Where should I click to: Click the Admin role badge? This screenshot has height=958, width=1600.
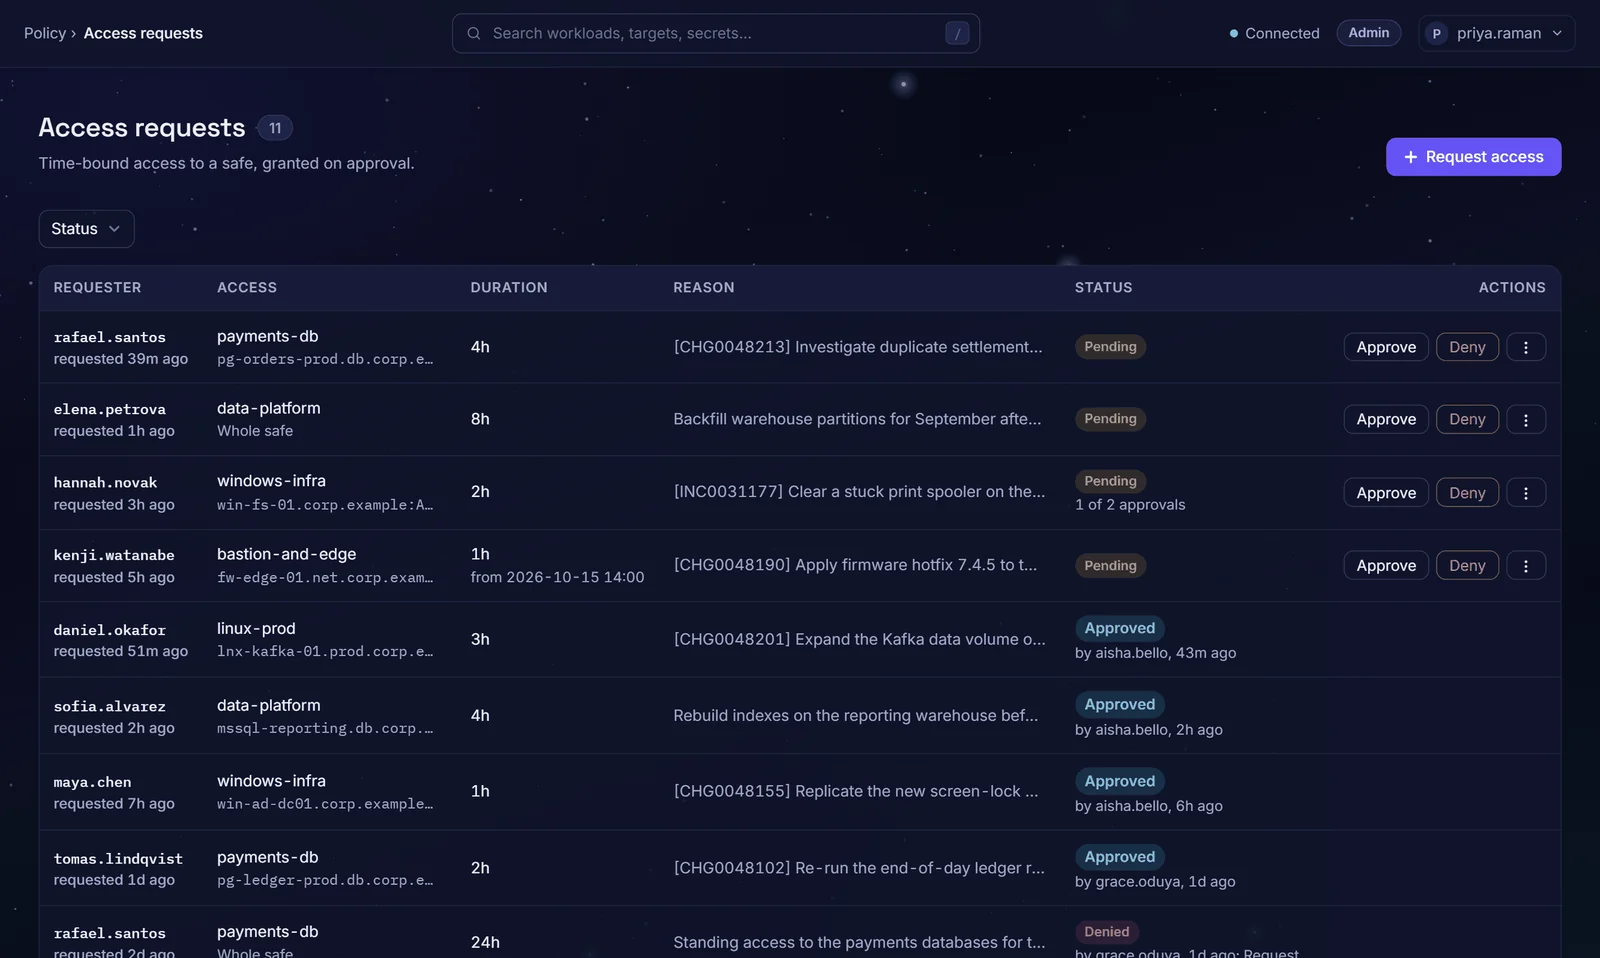point(1368,33)
